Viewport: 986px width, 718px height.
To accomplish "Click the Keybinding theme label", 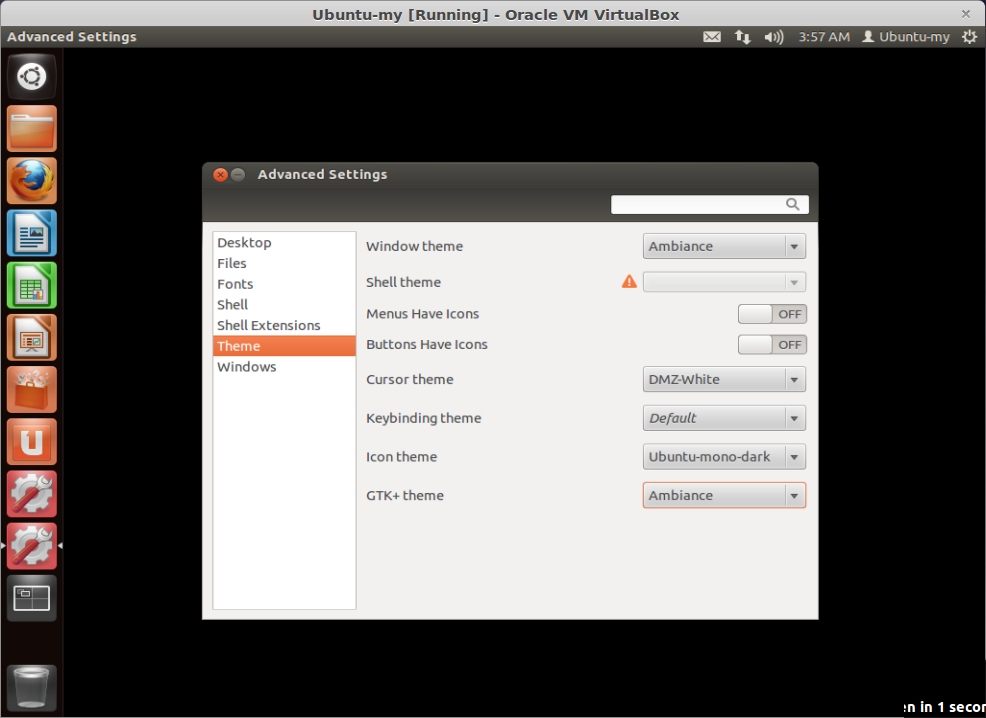I will click(423, 418).
